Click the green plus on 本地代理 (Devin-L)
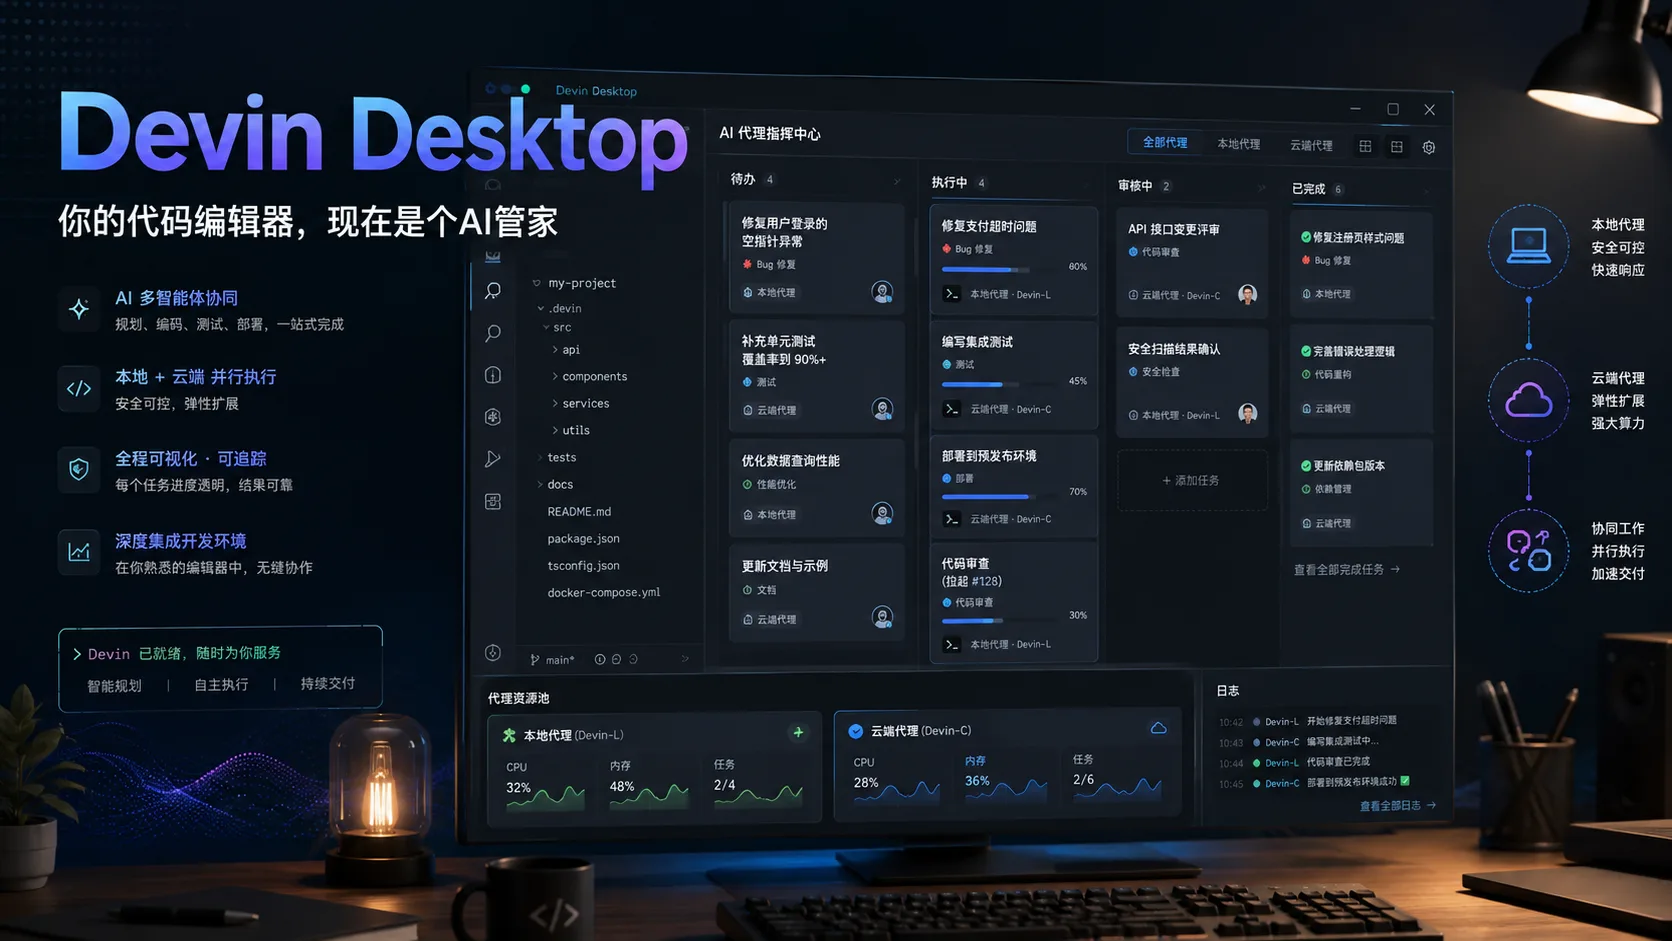Screen dimensions: 1672x941 pyautogui.click(x=798, y=733)
